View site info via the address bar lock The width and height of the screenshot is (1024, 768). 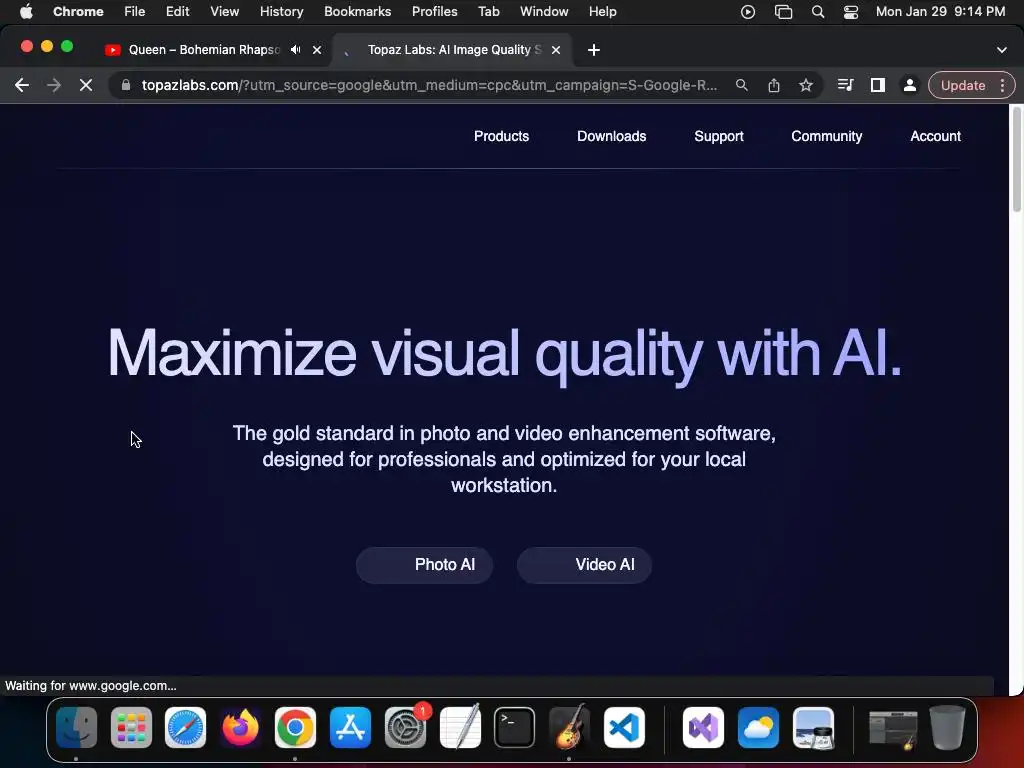(x=126, y=85)
